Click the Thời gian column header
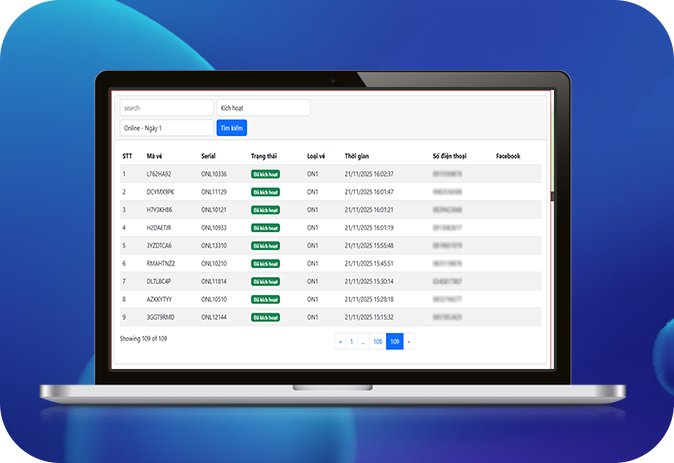Image resolution: width=674 pixels, height=463 pixels. coord(358,156)
